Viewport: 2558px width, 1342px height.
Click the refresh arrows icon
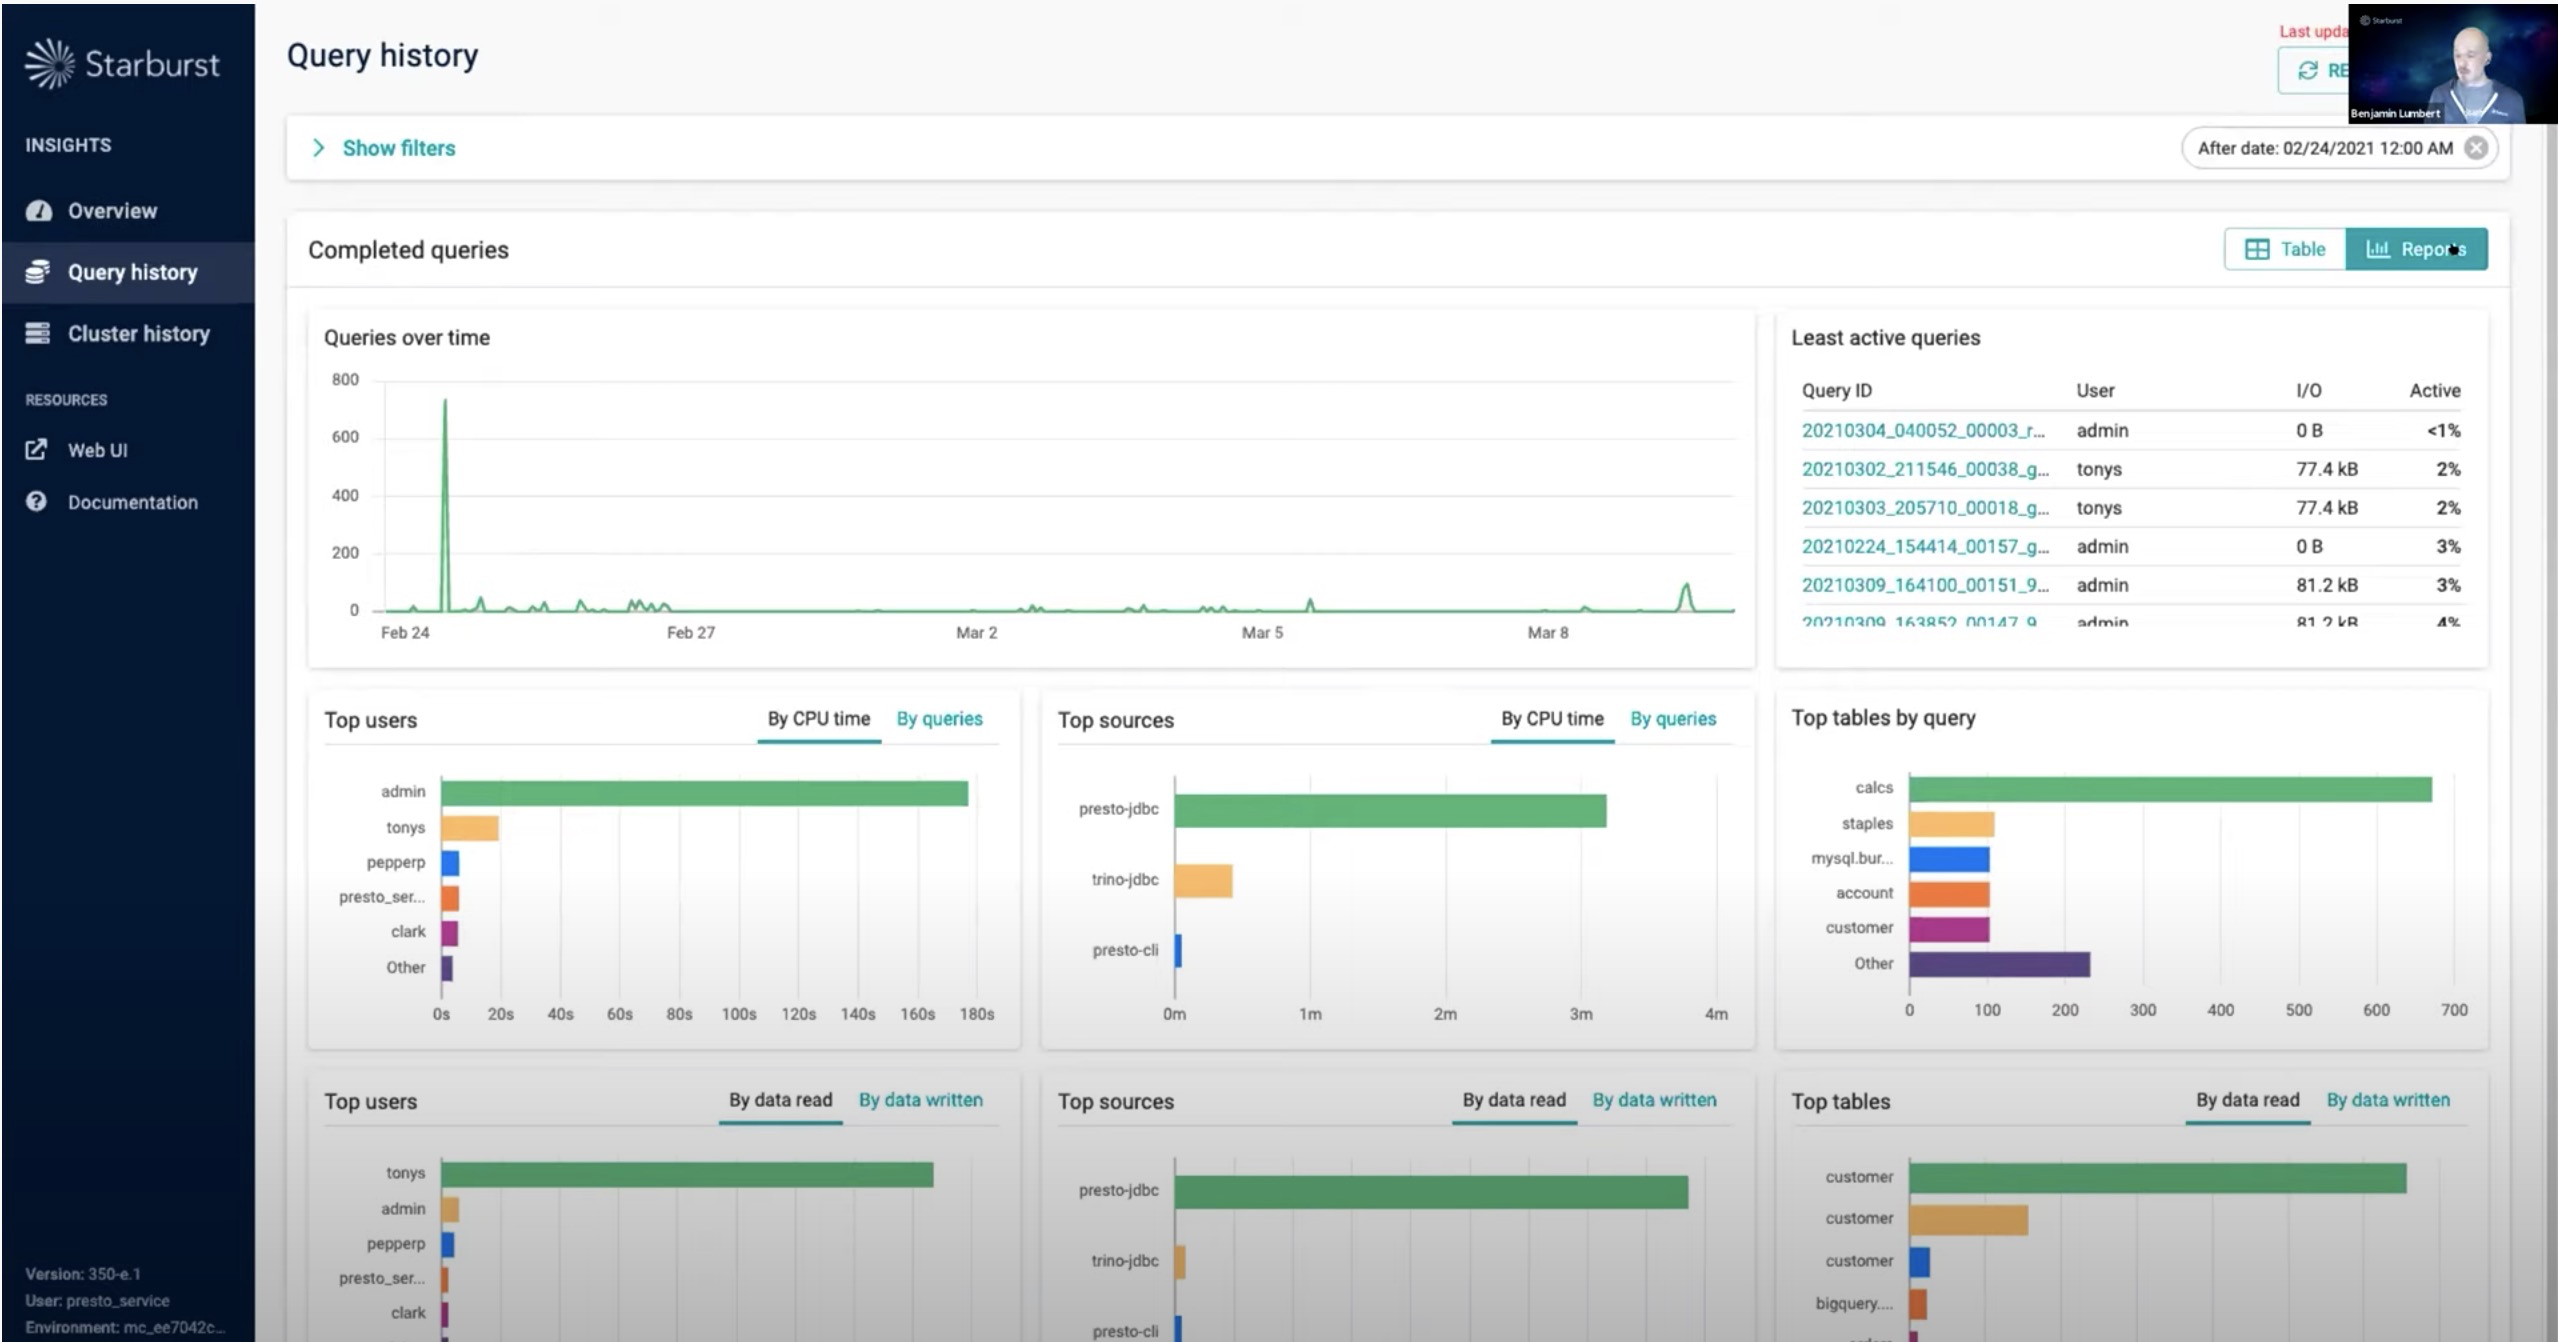[2308, 70]
